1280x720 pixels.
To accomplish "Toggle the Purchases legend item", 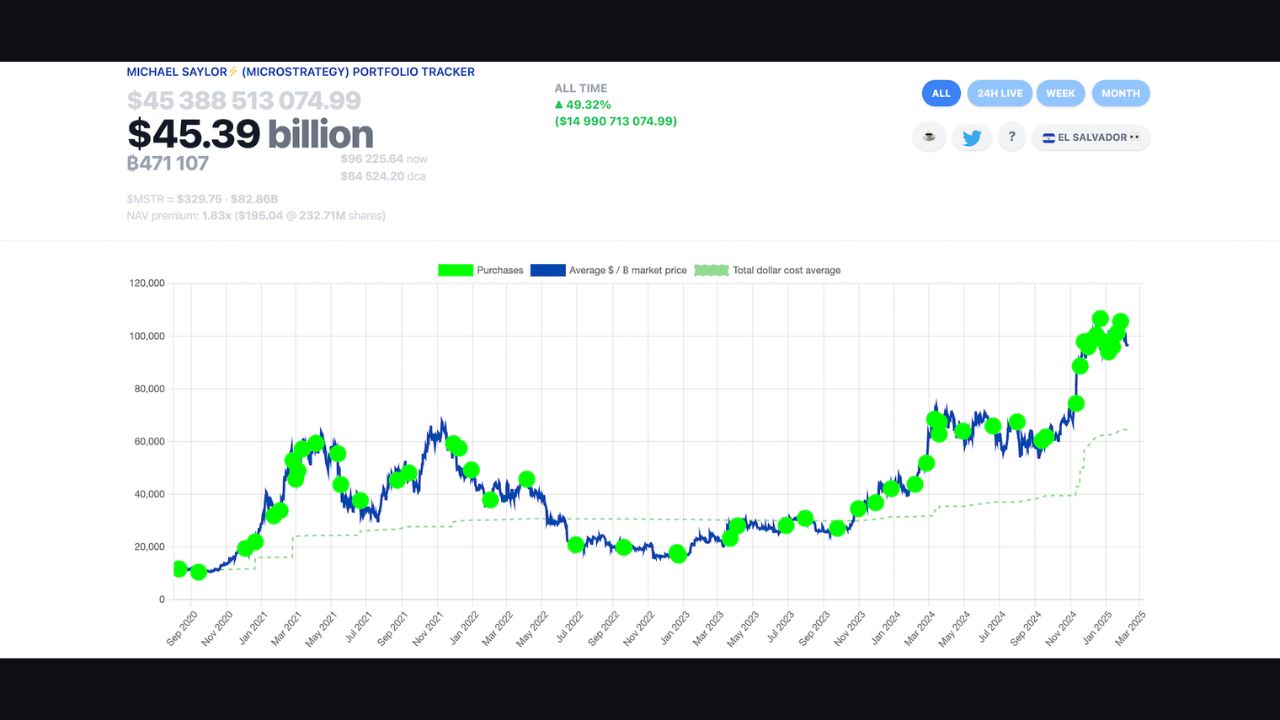I will pyautogui.click(x=481, y=270).
